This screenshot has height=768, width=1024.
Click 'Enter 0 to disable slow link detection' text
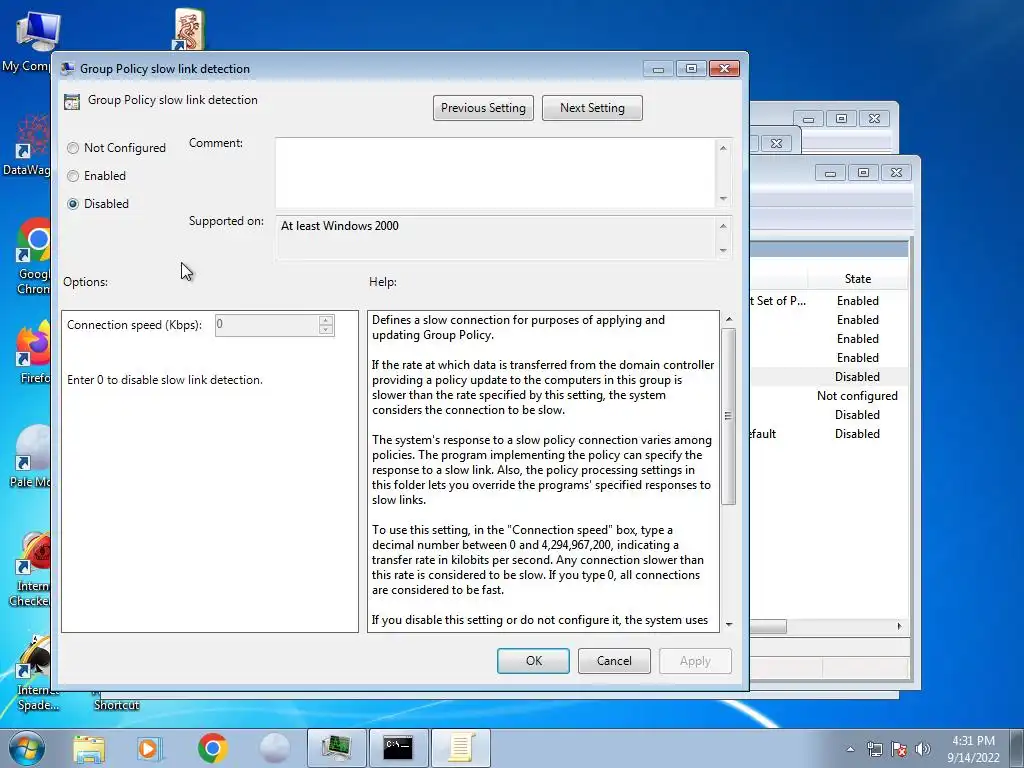(165, 380)
